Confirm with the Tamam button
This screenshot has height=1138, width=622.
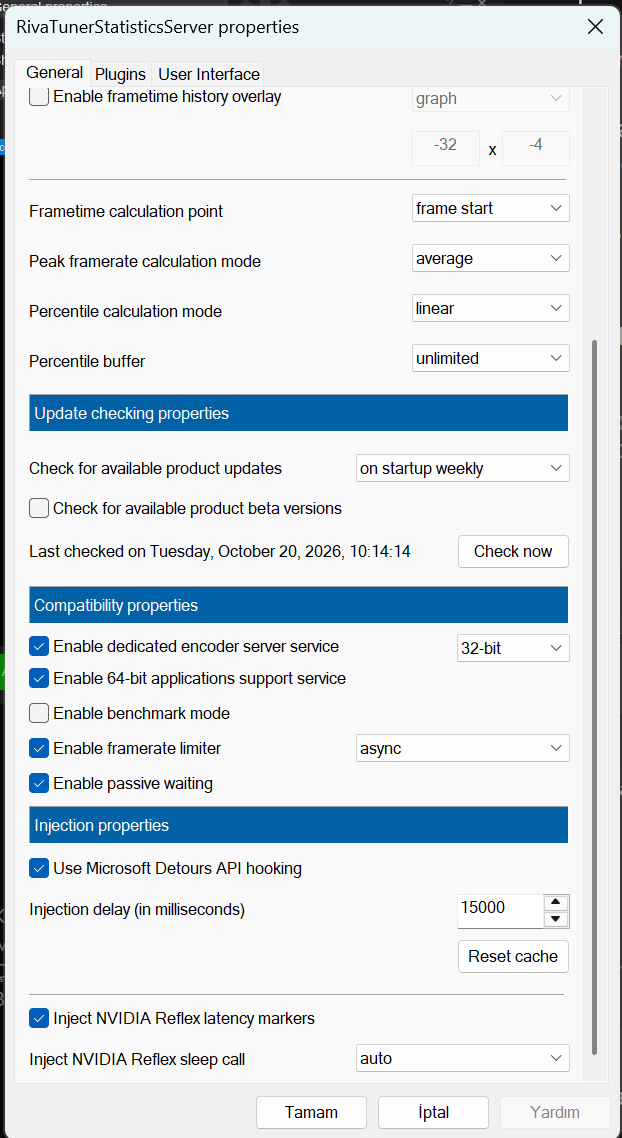[311, 1112]
